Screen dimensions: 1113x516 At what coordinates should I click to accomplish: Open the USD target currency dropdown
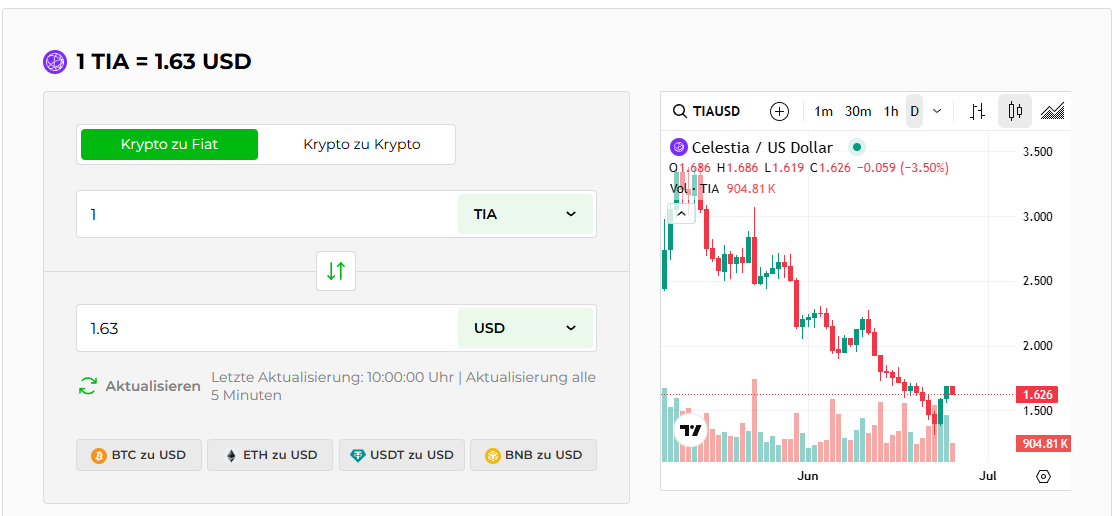click(525, 328)
